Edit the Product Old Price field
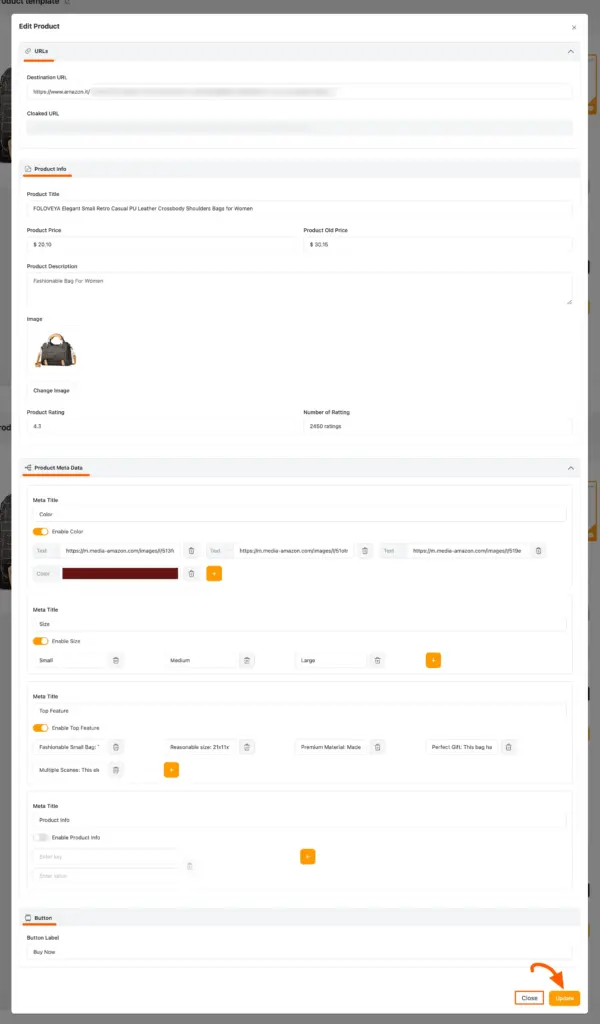 click(x=438, y=244)
